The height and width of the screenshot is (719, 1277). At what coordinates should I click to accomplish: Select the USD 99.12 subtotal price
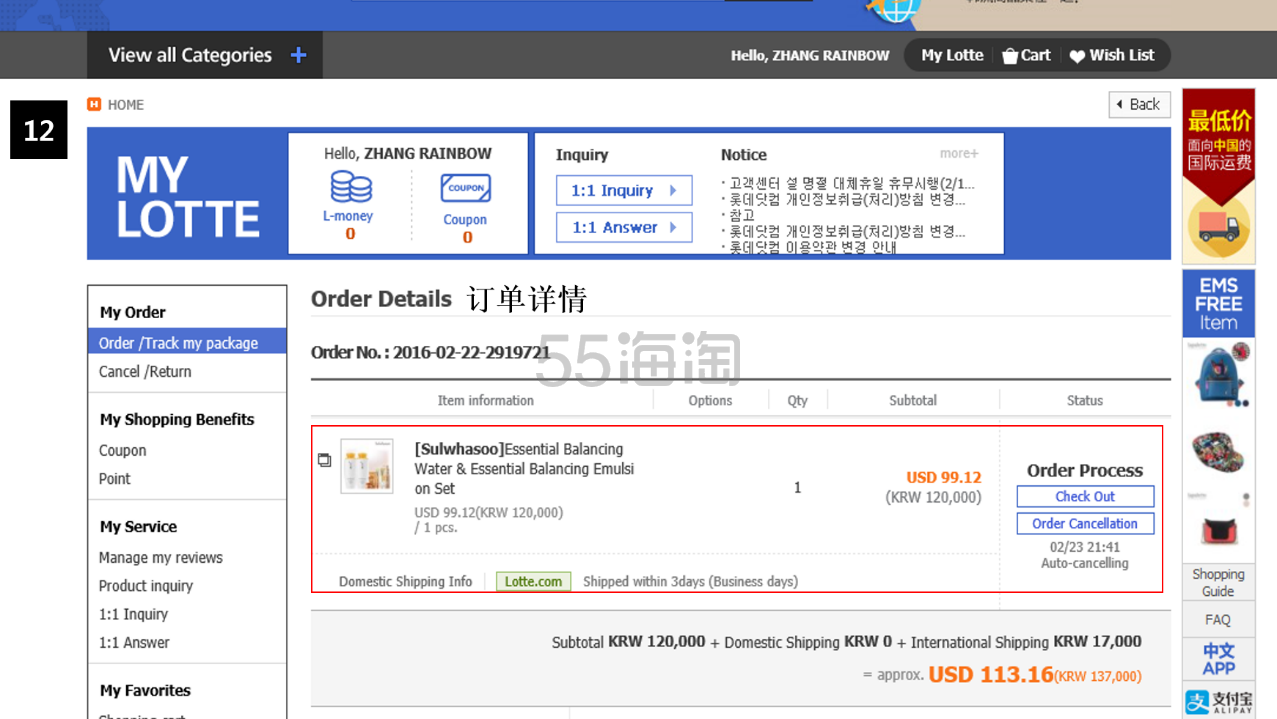[943, 477]
